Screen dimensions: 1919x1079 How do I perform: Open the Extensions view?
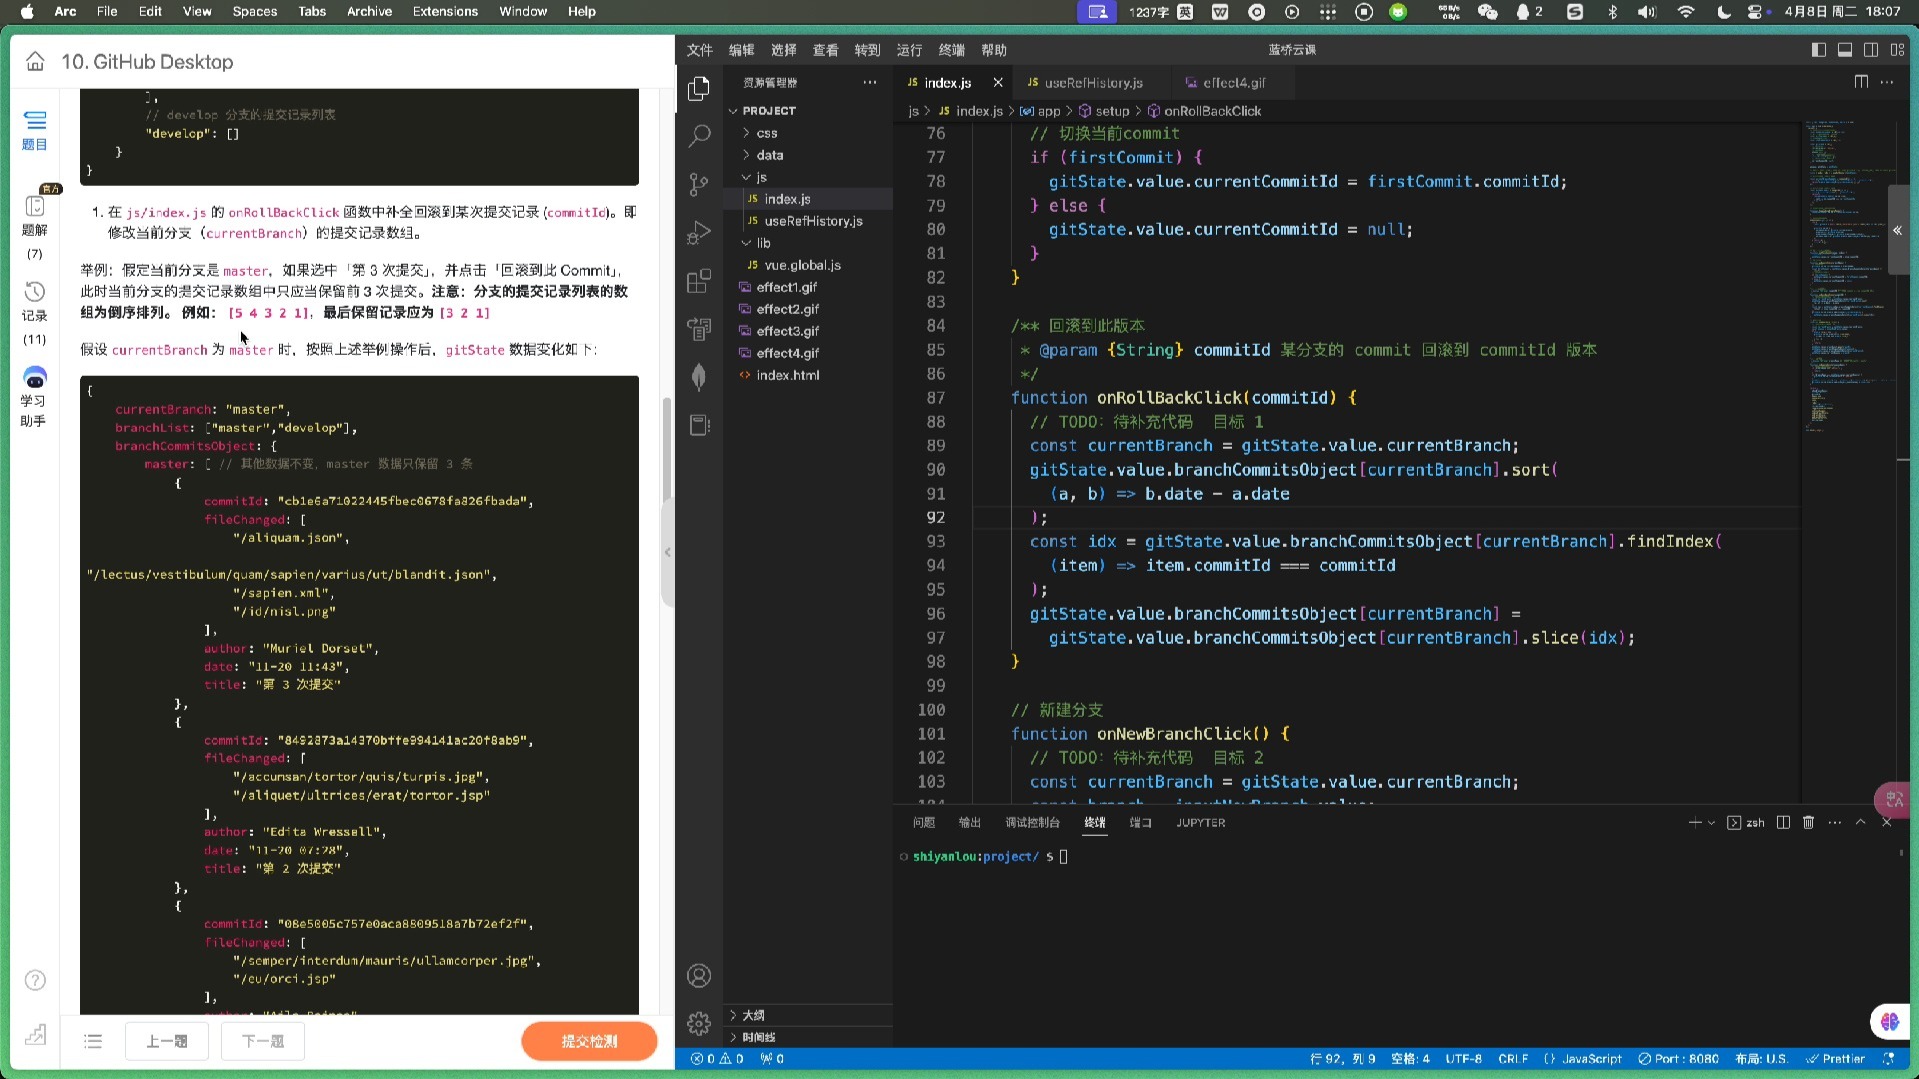coord(698,281)
